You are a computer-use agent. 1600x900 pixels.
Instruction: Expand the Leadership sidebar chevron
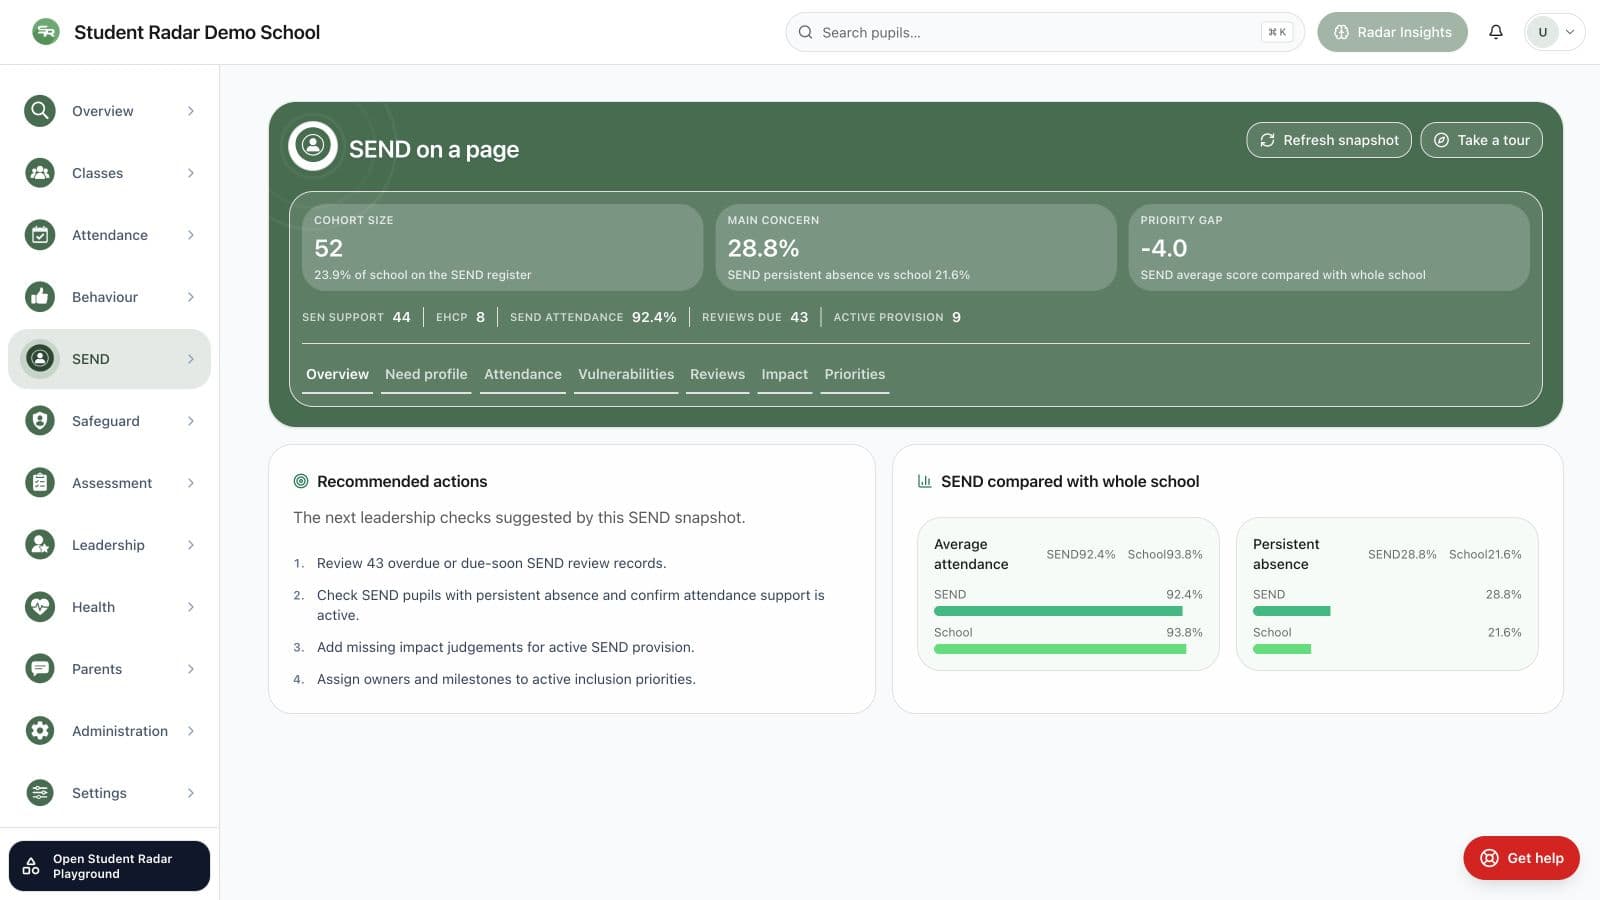coord(191,545)
